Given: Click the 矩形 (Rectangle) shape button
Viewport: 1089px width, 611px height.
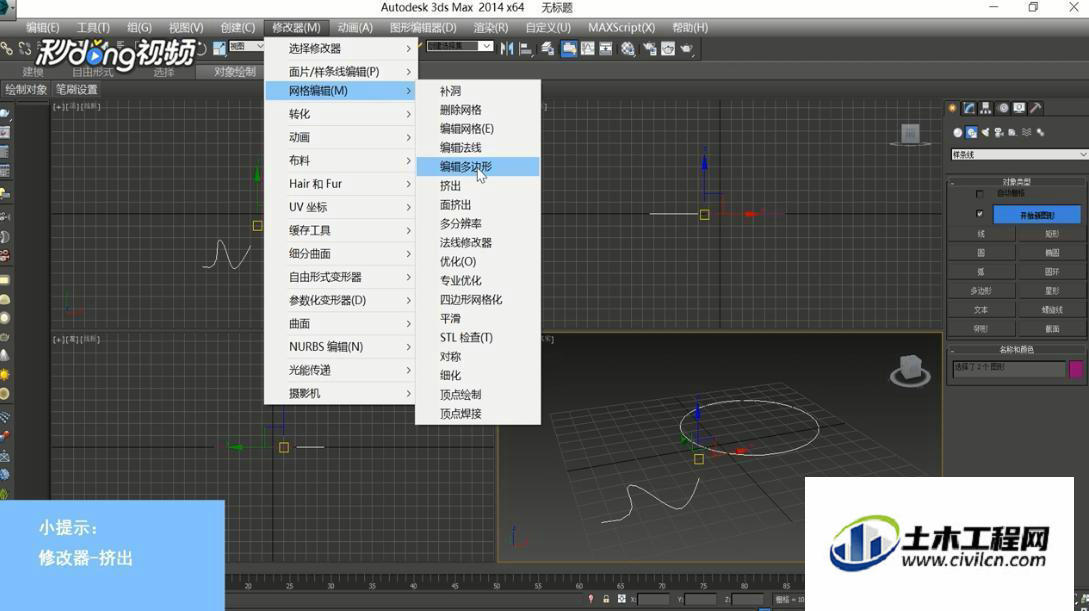Looking at the screenshot, I should [x=1051, y=234].
